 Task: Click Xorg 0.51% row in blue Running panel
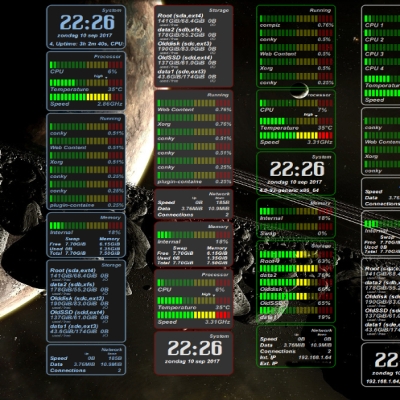86,158
